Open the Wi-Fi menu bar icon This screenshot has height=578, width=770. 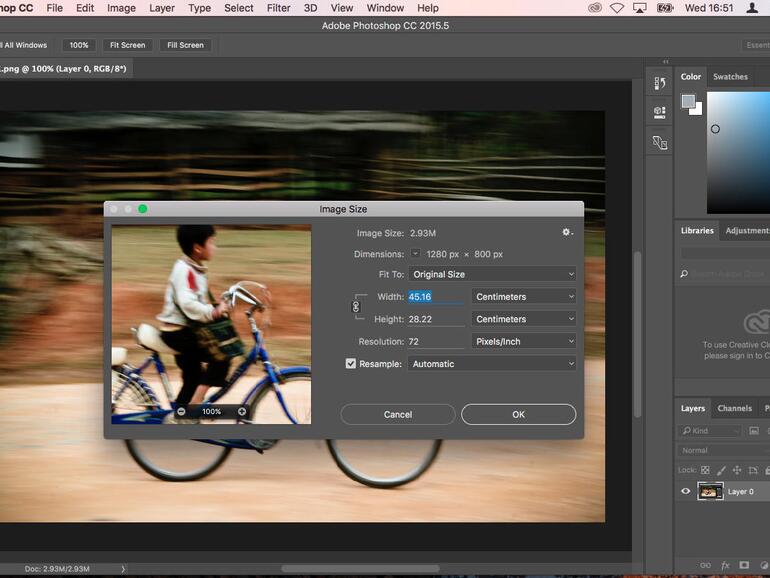click(x=617, y=8)
